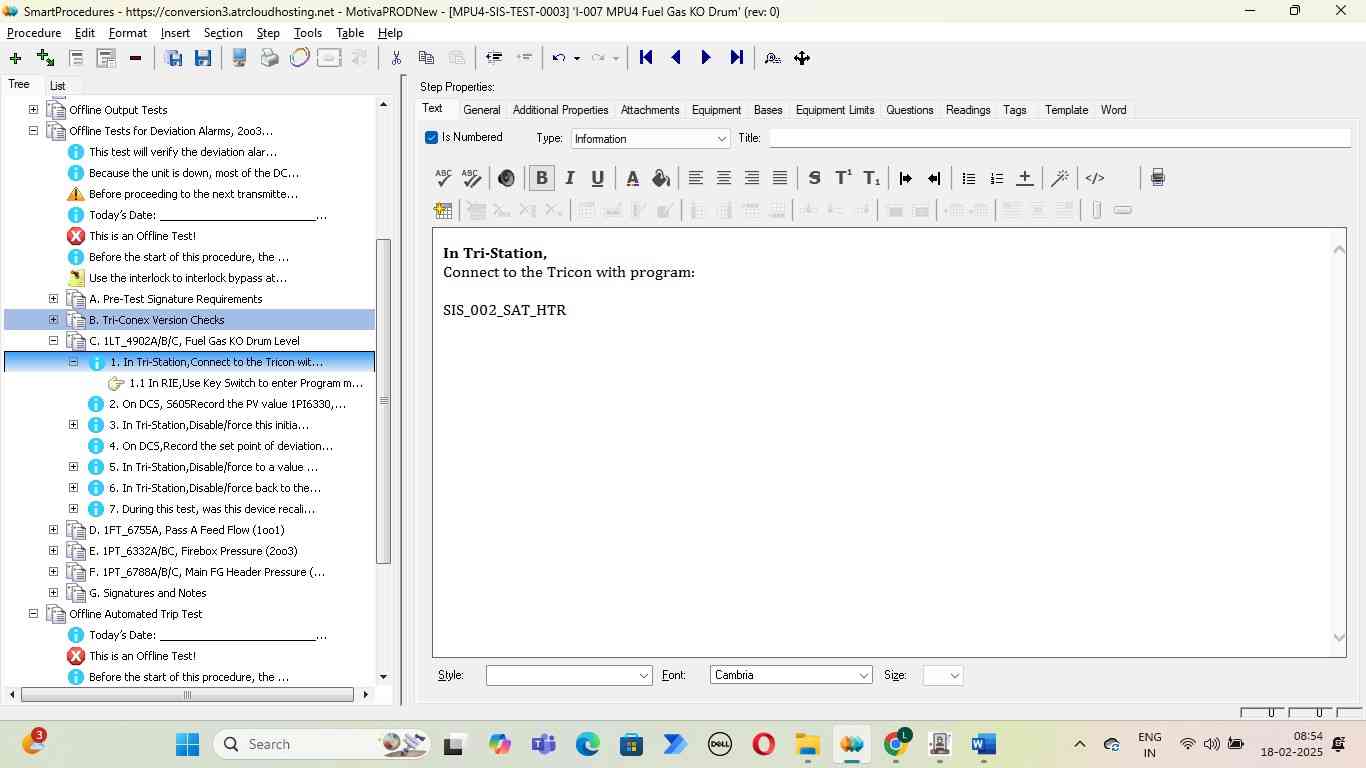Toggle bold formatting button
The height and width of the screenshot is (768, 1366).
[x=541, y=178]
